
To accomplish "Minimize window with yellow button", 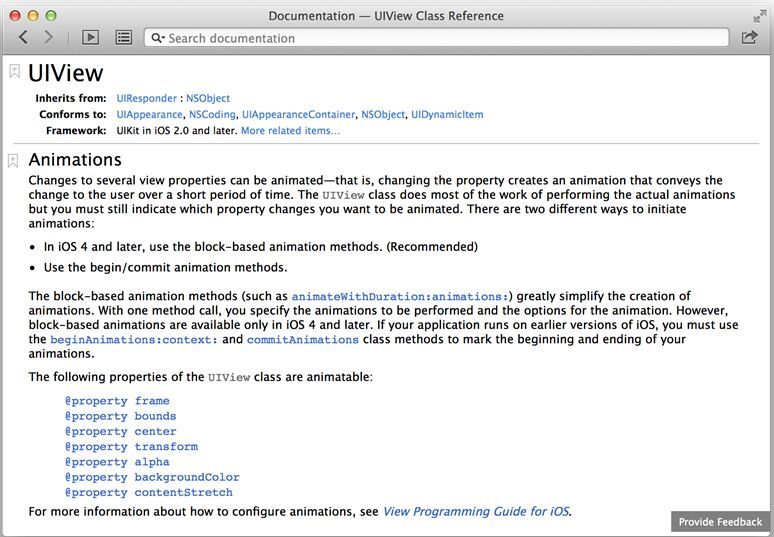I will pyautogui.click(x=33, y=16).
